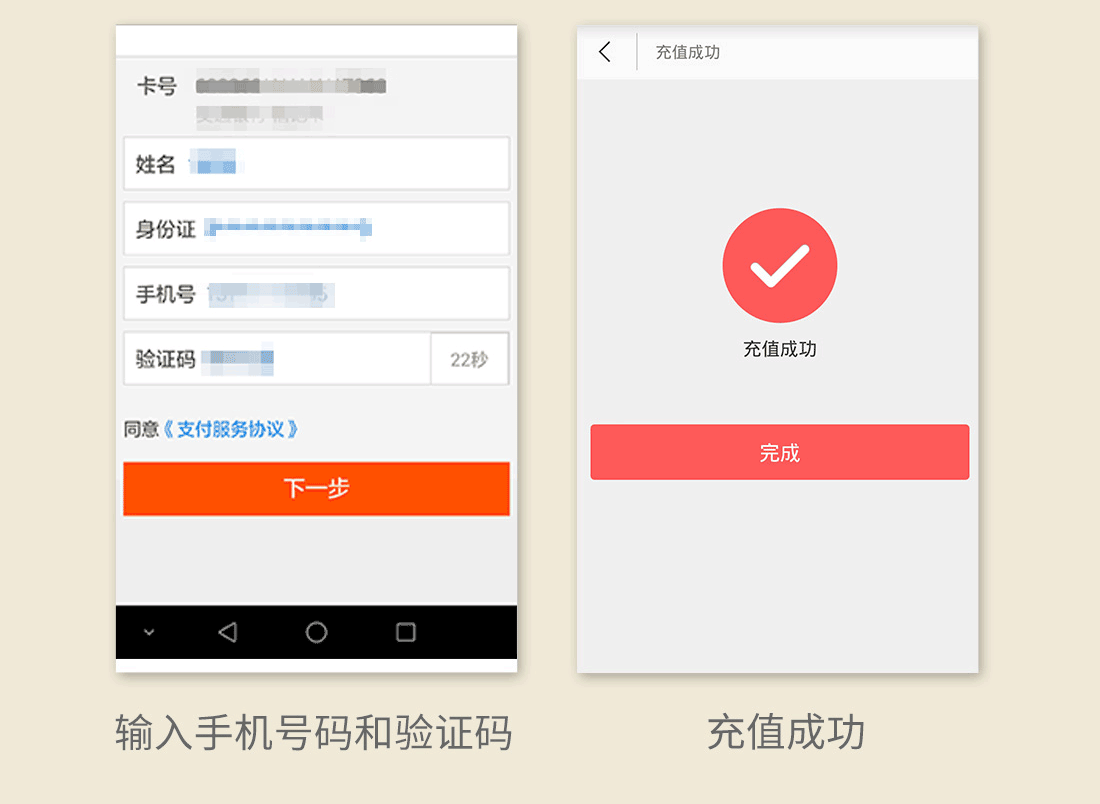Click the red success checkmark circle

click(x=779, y=265)
